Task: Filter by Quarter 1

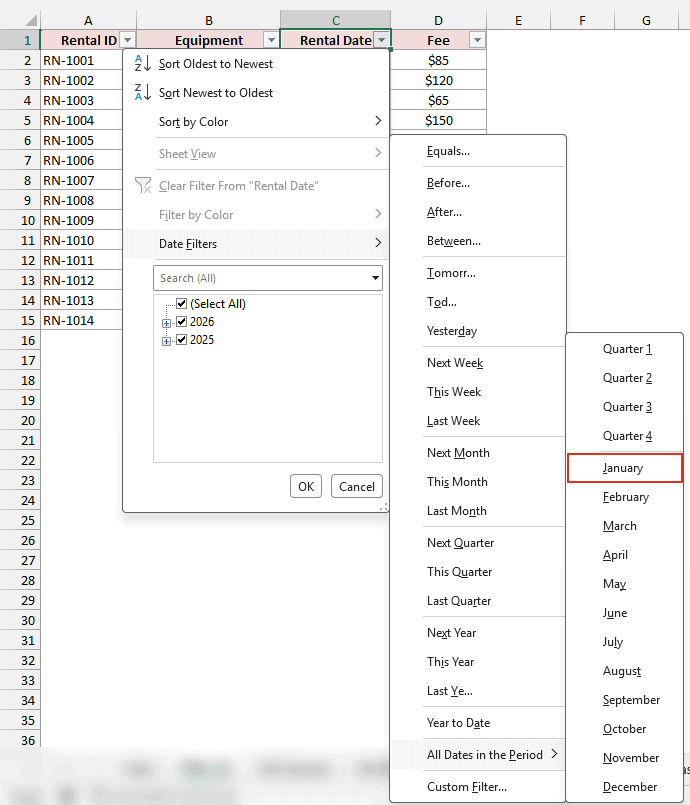Action: 625,349
